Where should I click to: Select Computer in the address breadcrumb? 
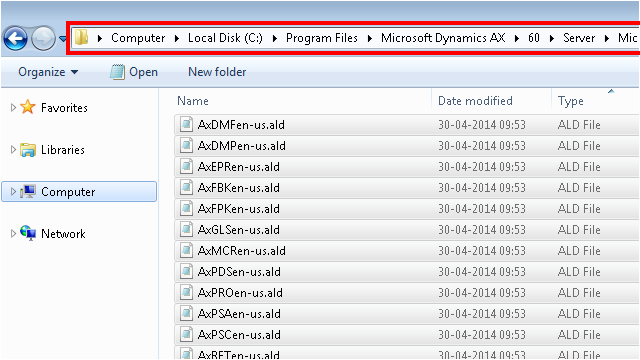[x=138, y=38]
